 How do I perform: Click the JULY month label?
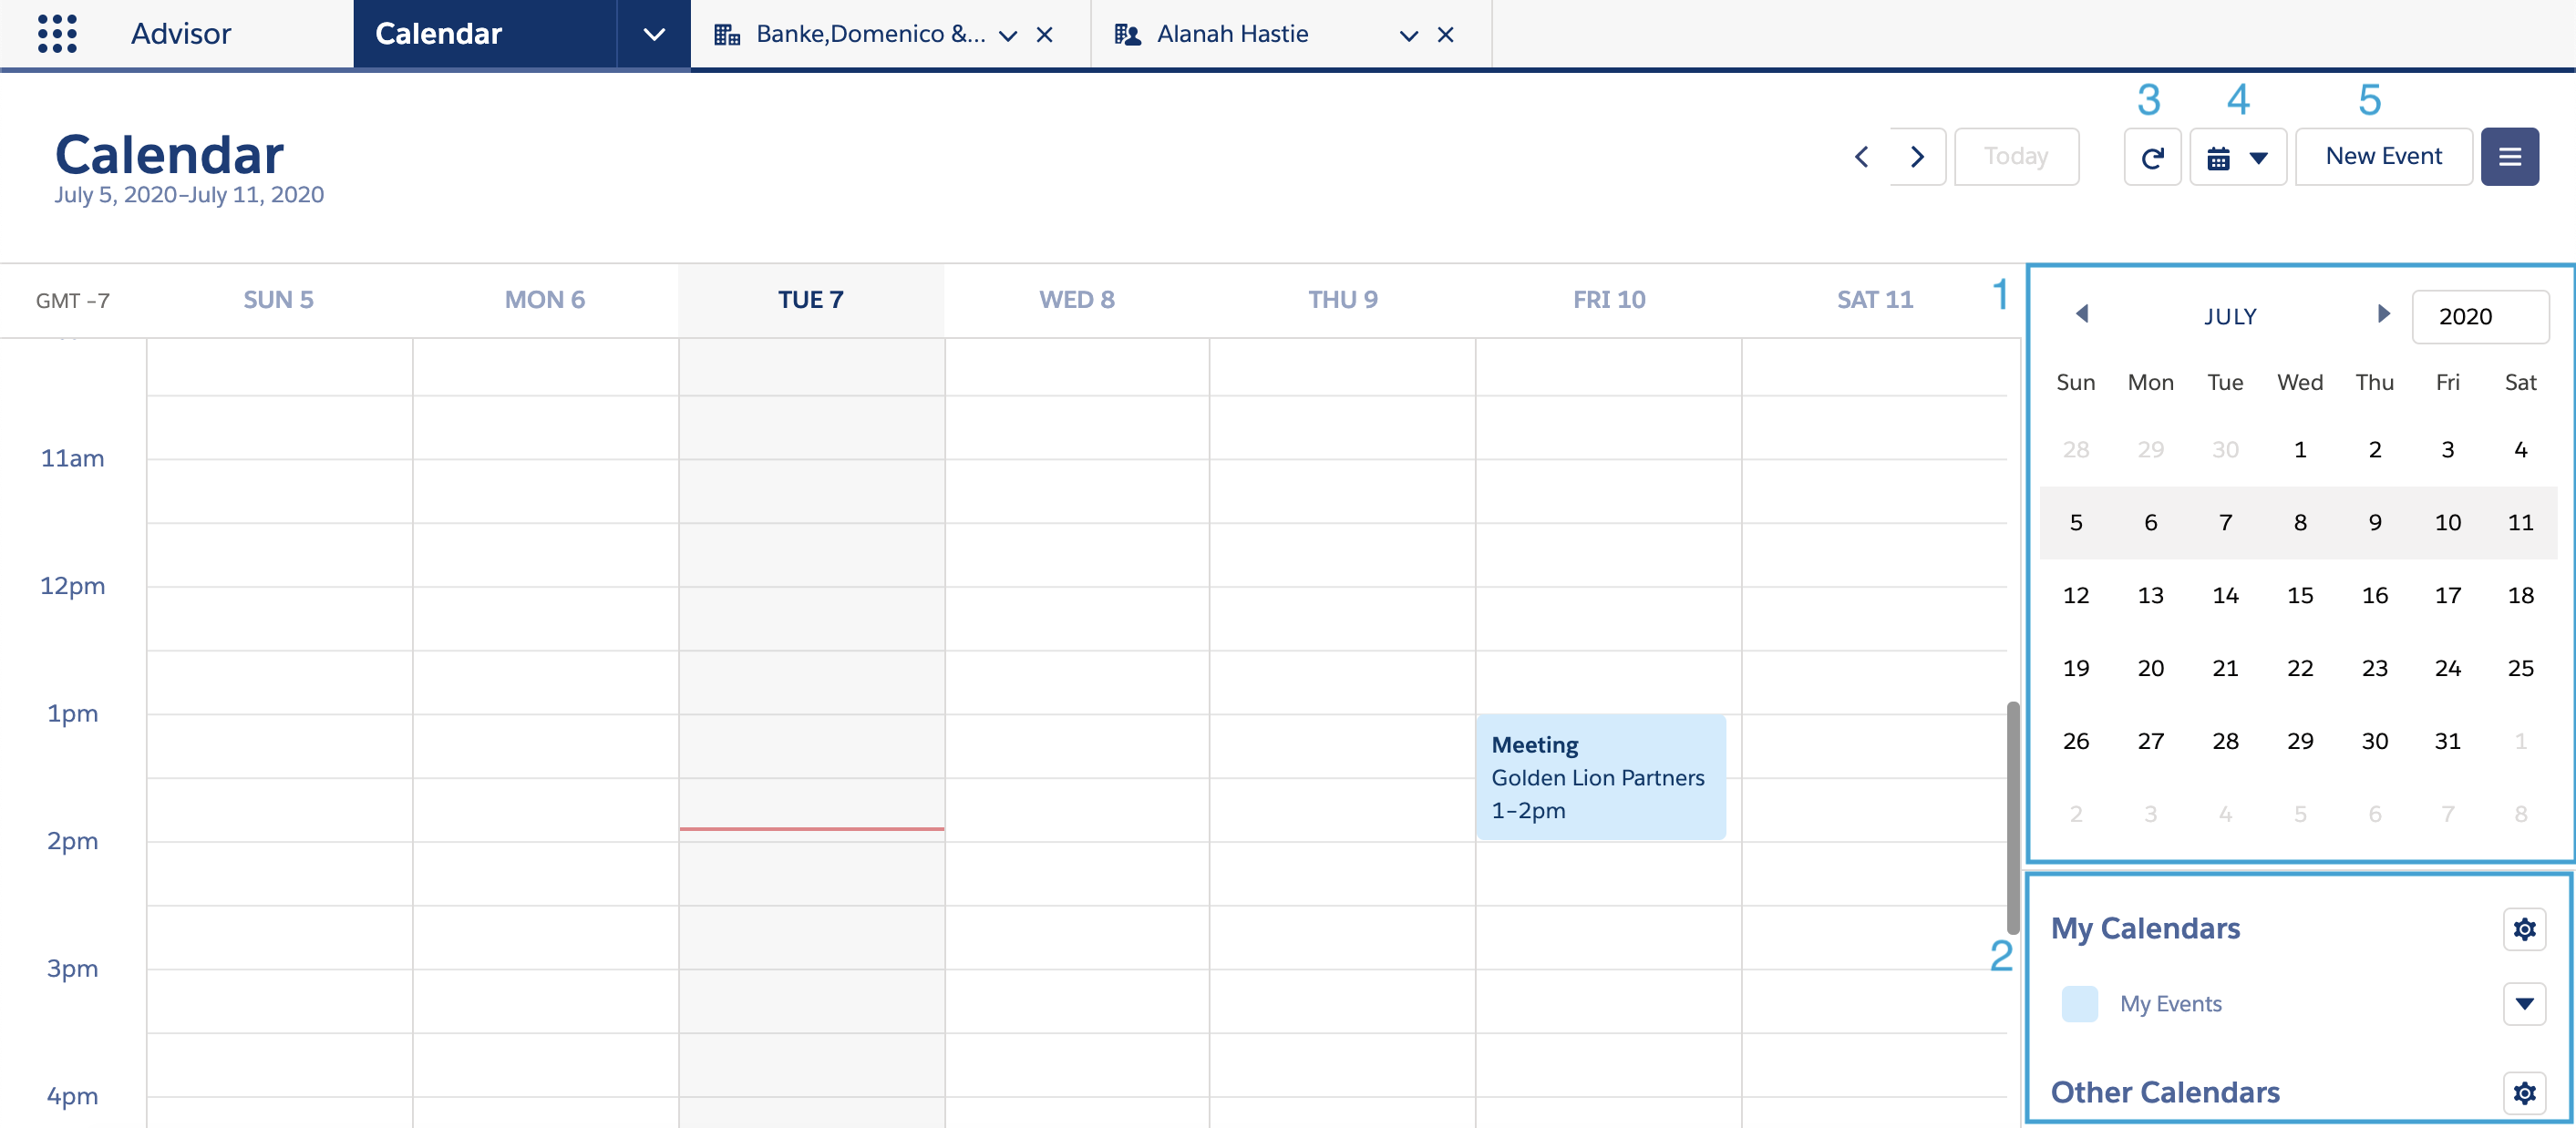pyautogui.click(x=2230, y=317)
